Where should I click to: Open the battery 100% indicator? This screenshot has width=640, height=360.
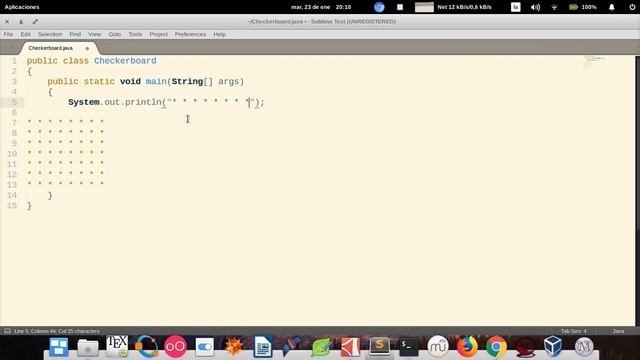[x=582, y=7]
